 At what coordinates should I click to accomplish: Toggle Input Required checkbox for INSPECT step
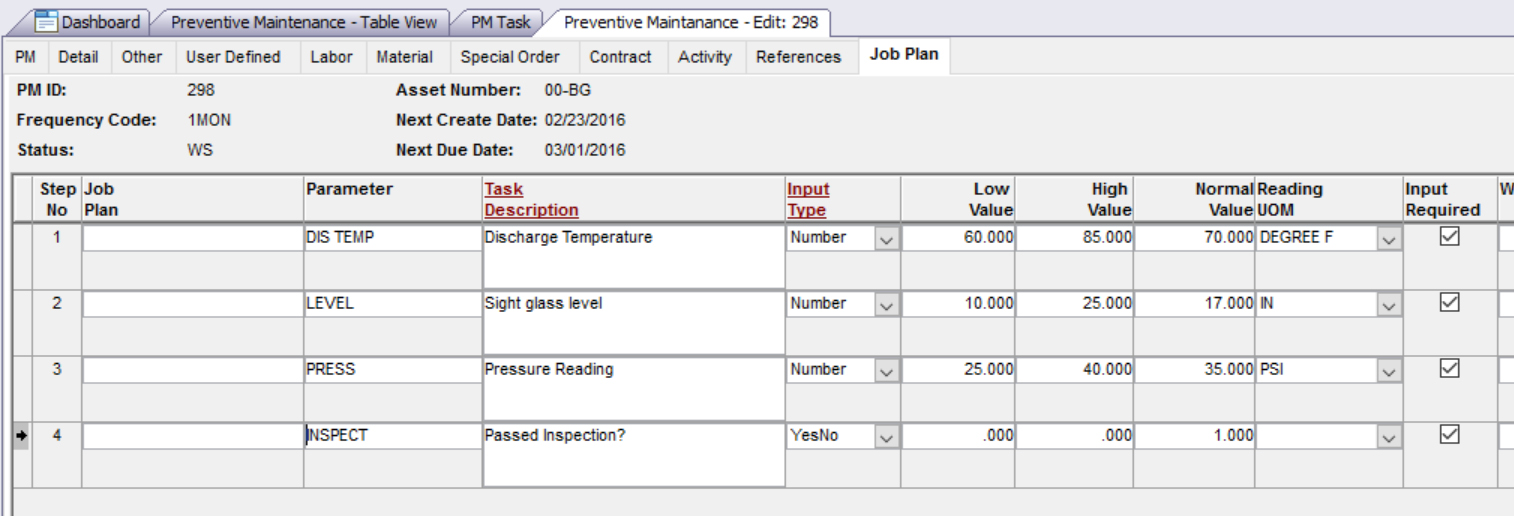[1449, 435]
